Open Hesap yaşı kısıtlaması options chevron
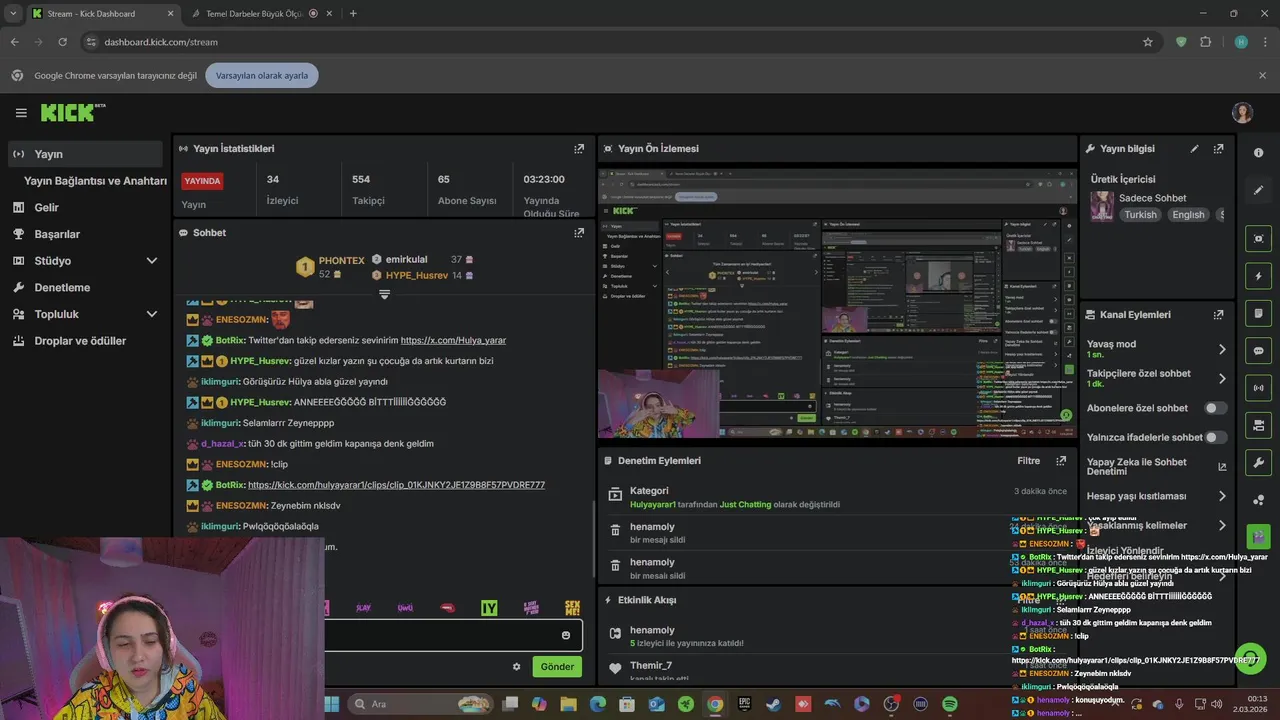Image resolution: width=1280 pixels, height=720 pixels. [1221, 496]
